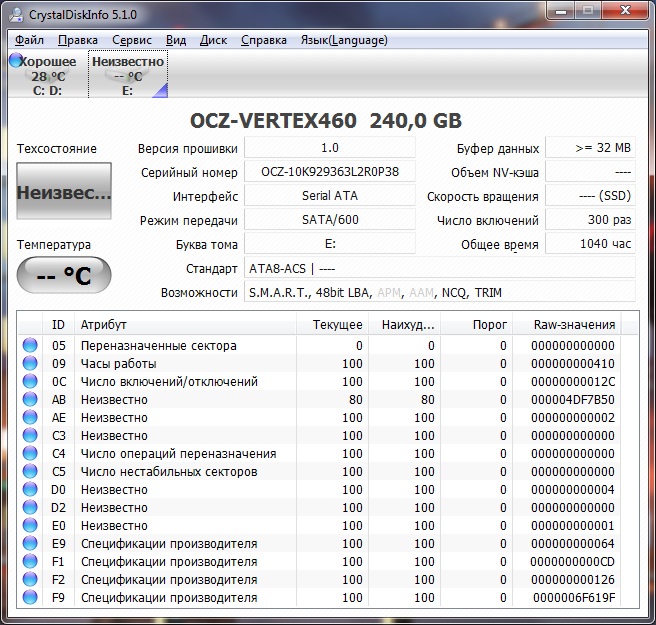The image size is (656, 625).
Task: Click the Raw-значения column header
Action: [567, 324]
